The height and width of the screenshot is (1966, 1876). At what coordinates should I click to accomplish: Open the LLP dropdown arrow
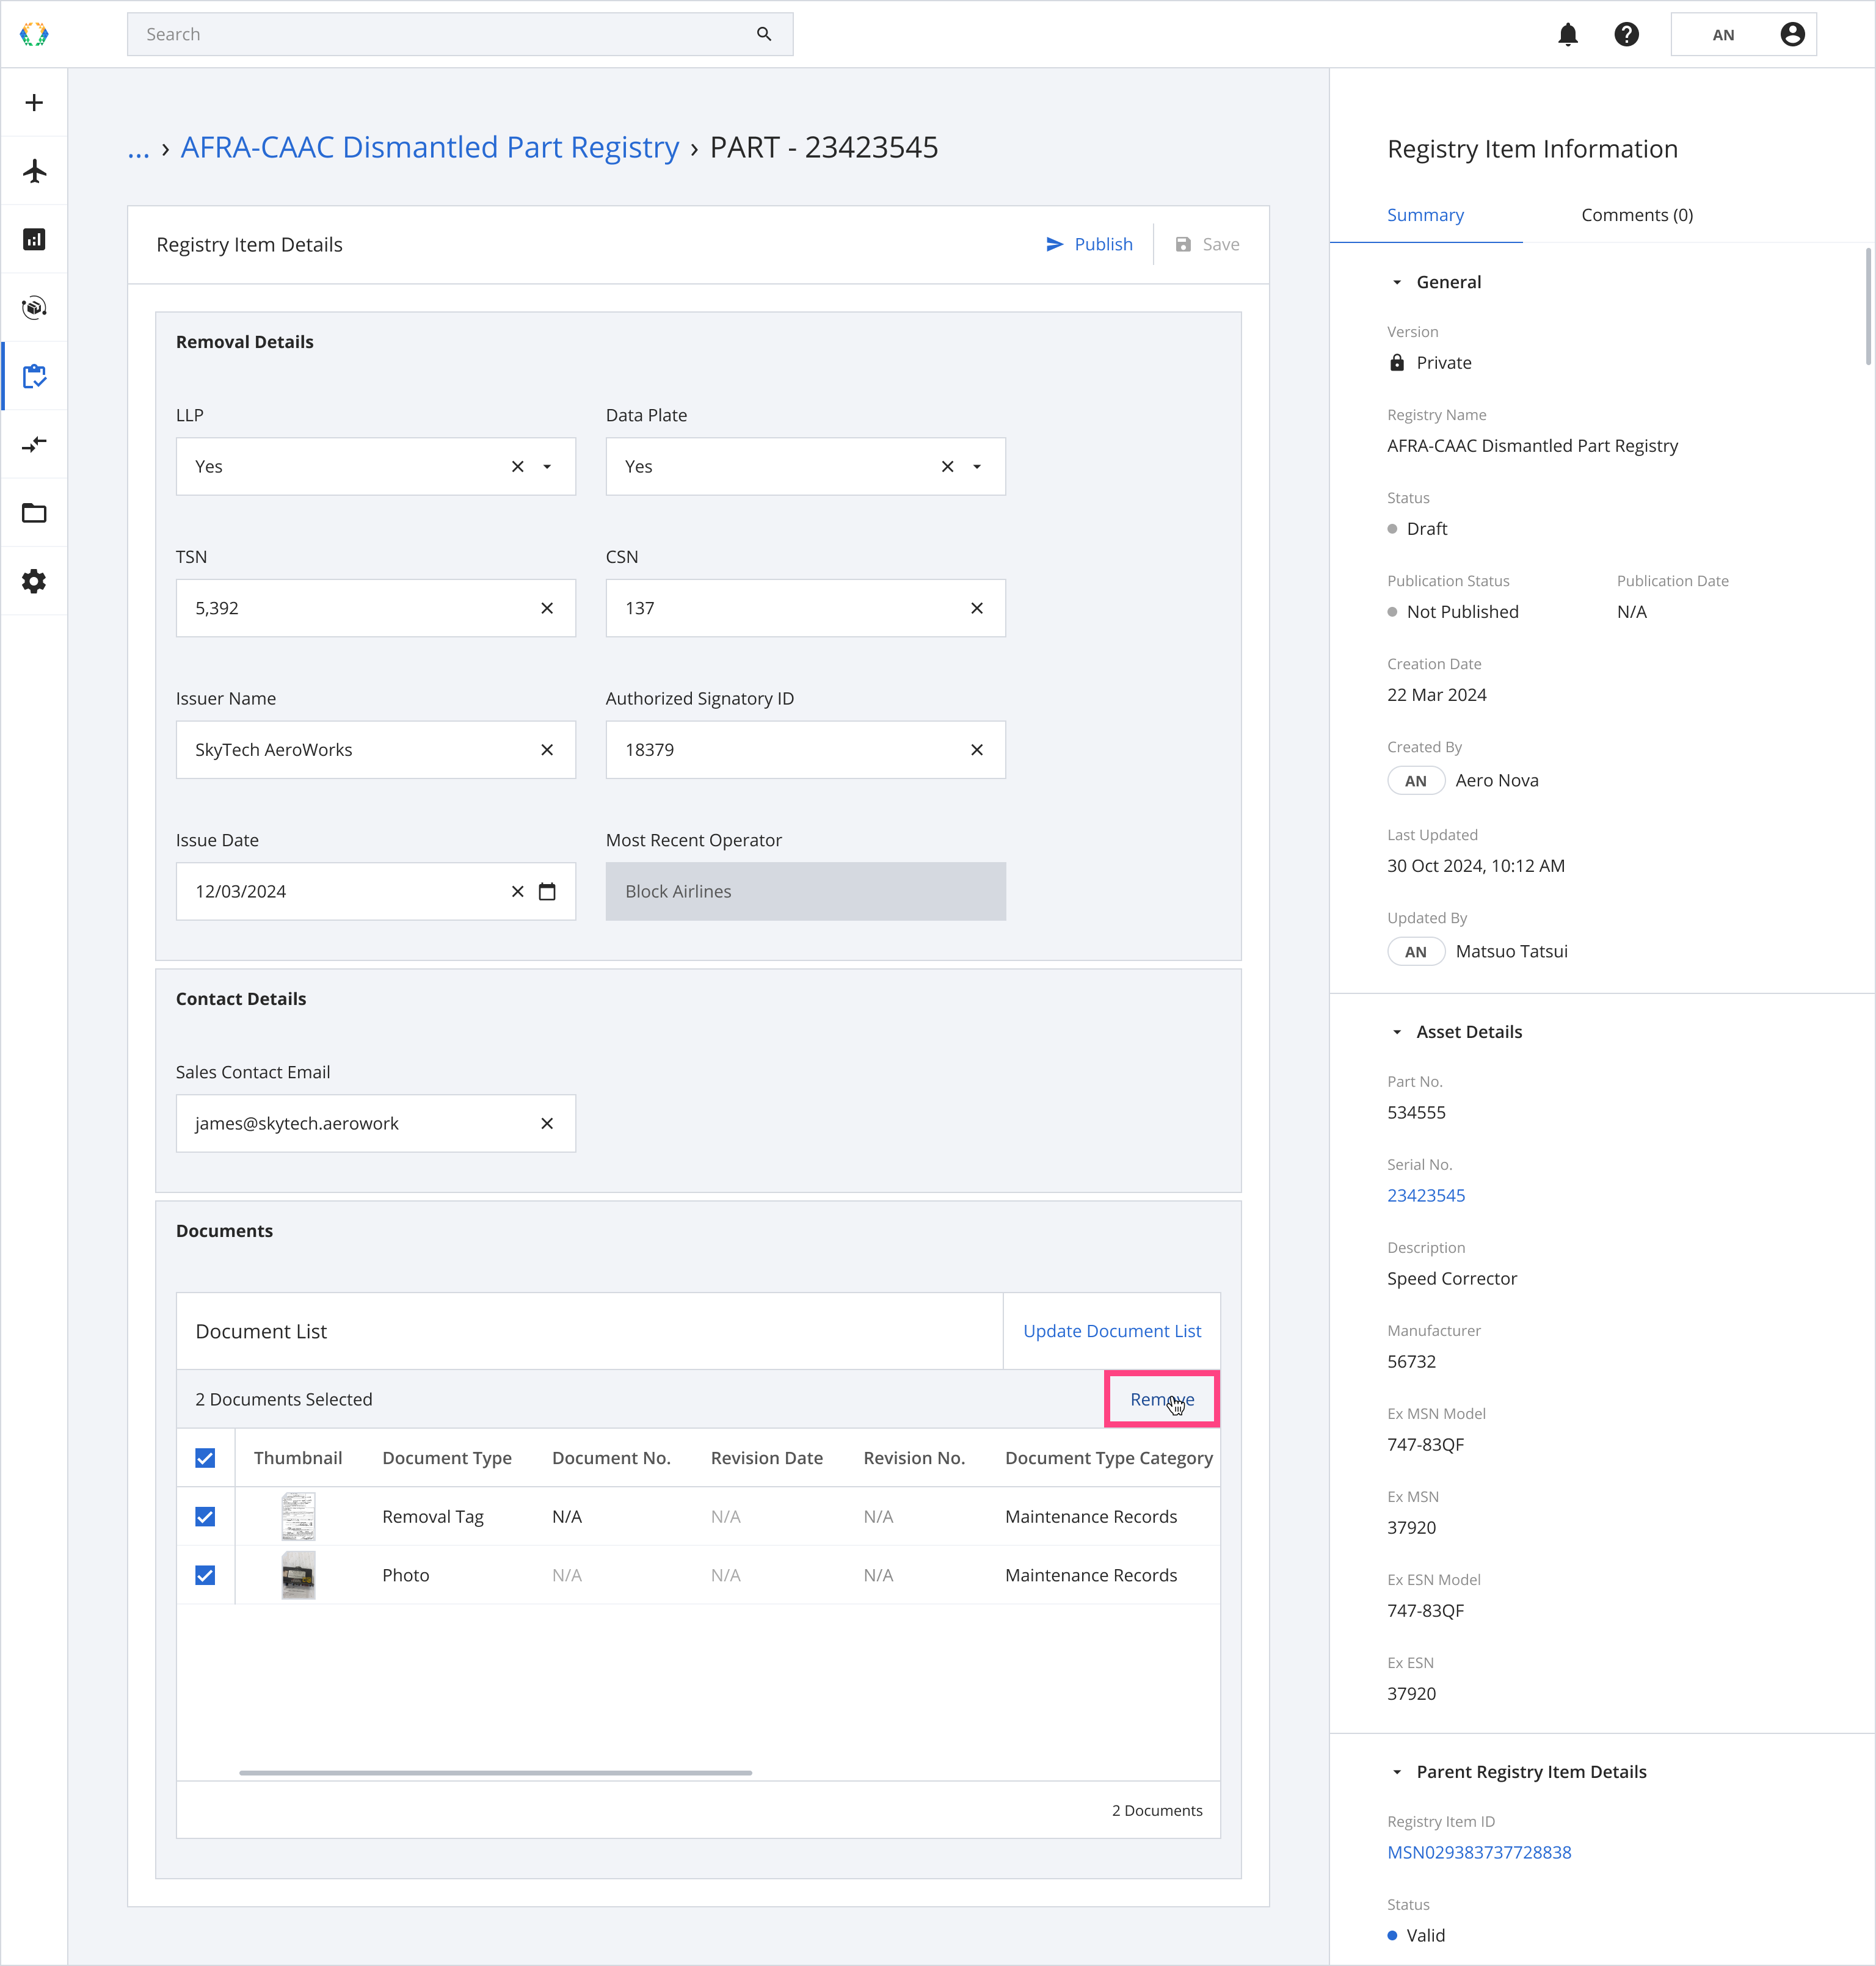point(547,467)
